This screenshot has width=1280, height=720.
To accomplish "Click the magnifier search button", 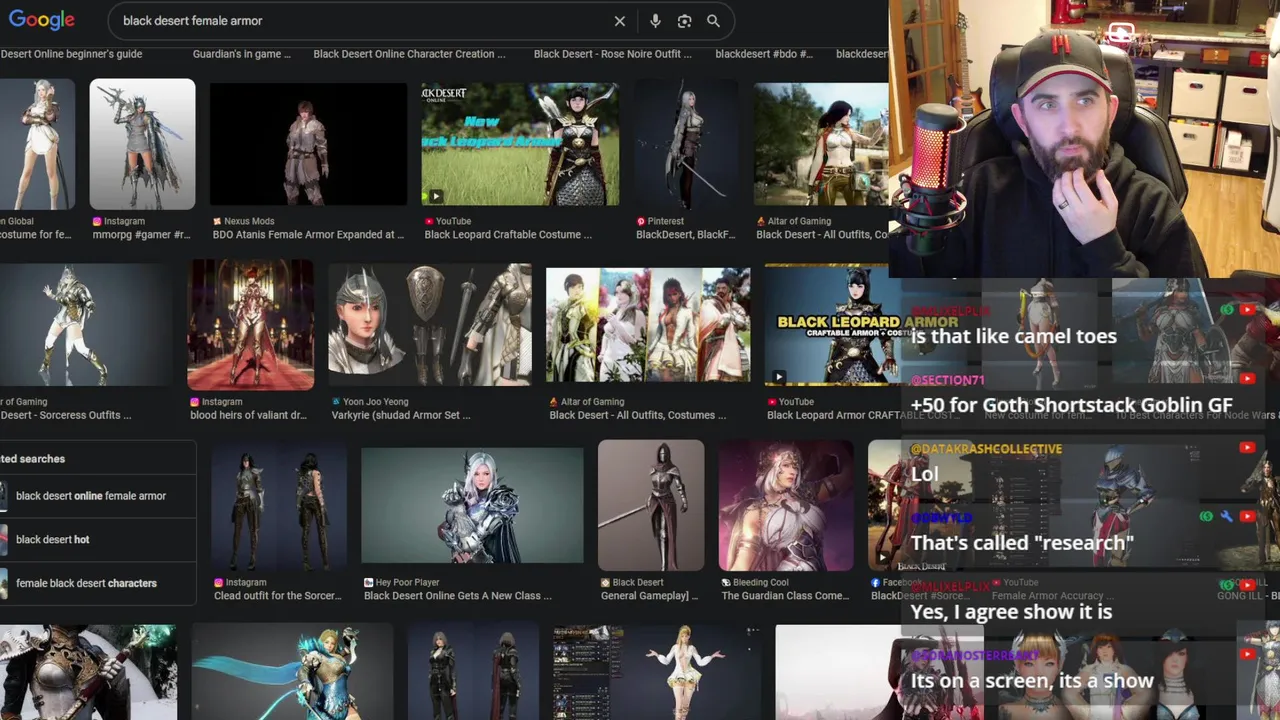I will (x=713, y=21).
